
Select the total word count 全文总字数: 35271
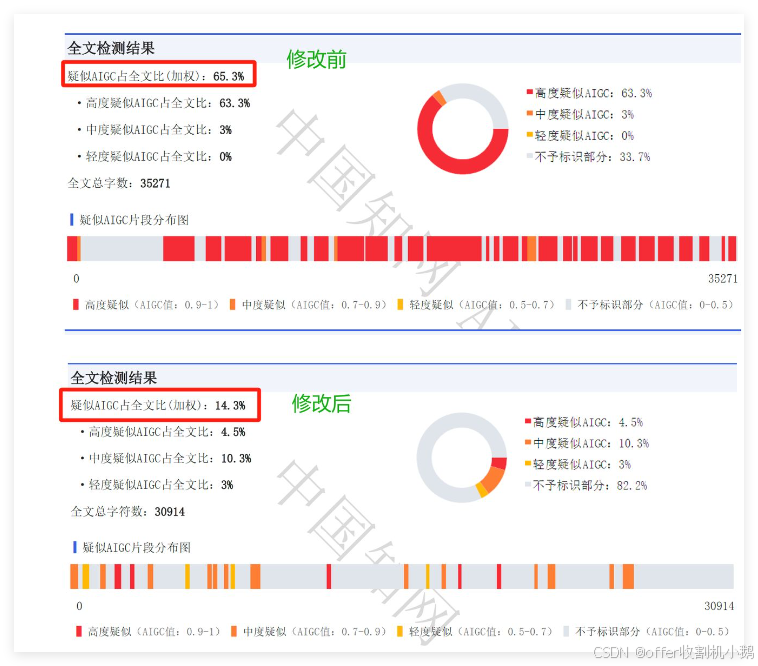pyautogui.click(x=119, y=183)
